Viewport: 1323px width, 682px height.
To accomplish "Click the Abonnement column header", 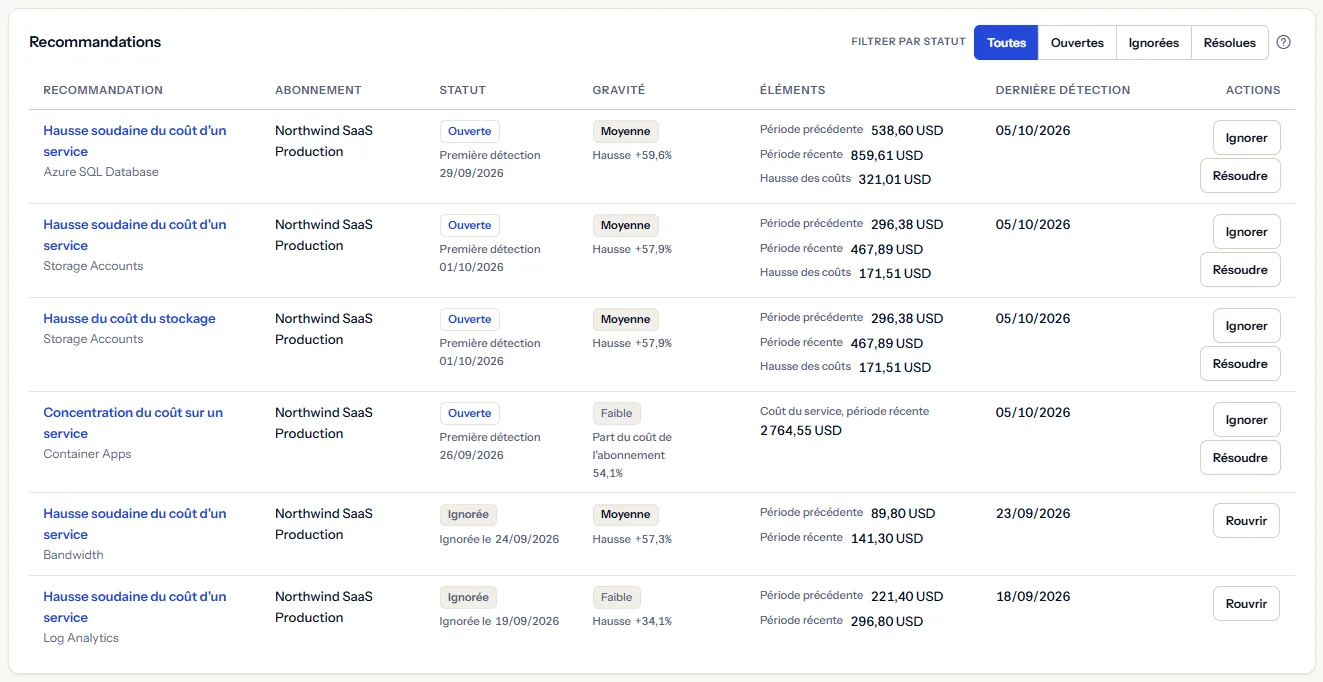I will (x=318, y=90).
